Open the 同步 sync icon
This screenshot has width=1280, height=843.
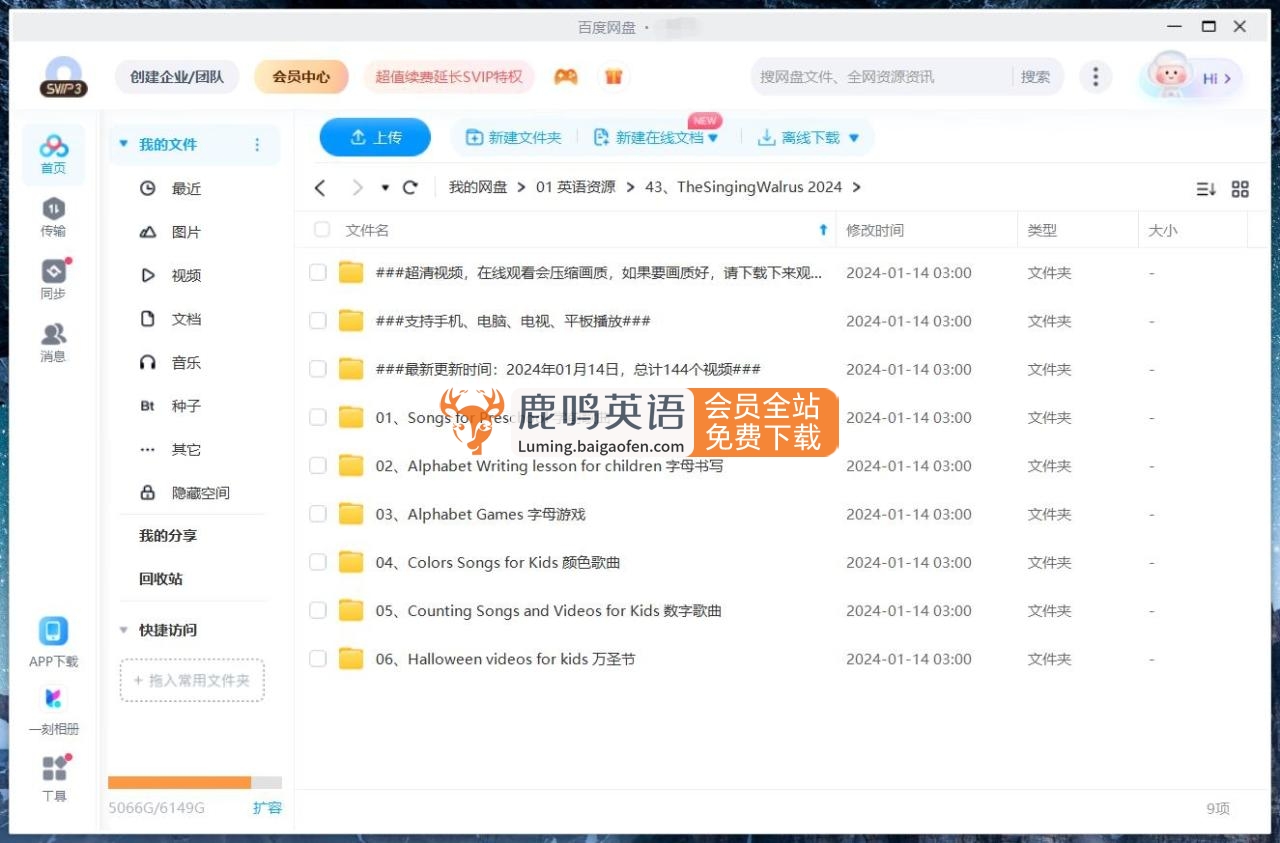tap(53, 279)
